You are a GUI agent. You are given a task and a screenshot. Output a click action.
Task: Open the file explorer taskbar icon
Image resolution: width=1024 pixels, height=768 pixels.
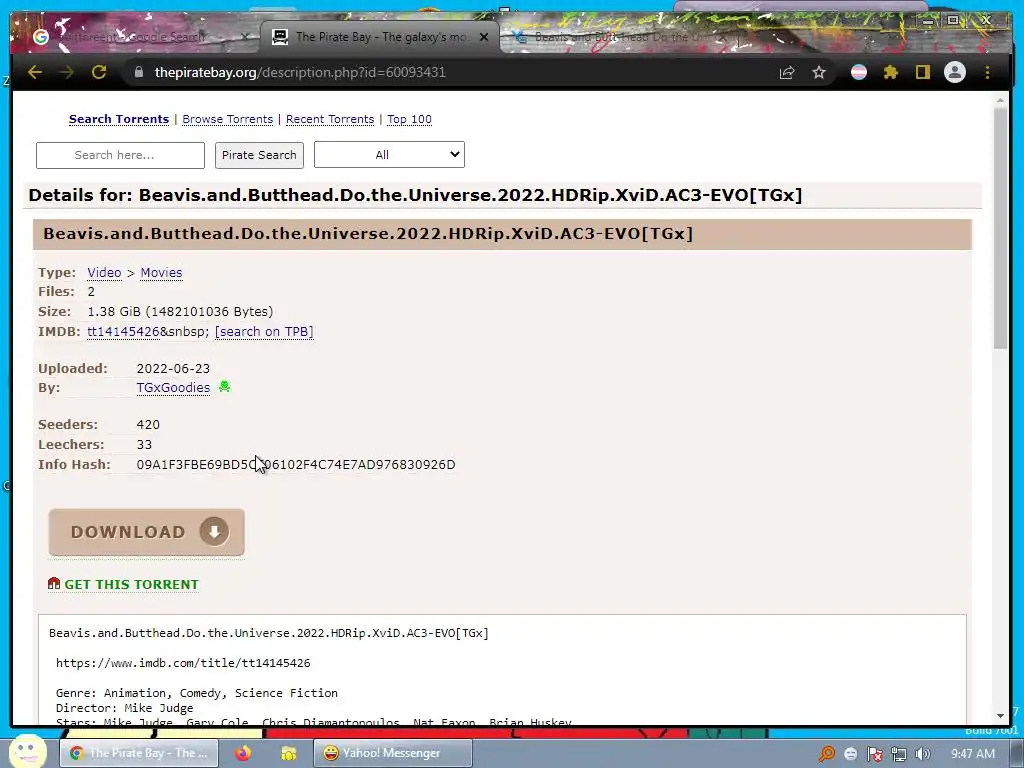click(288, 753)
